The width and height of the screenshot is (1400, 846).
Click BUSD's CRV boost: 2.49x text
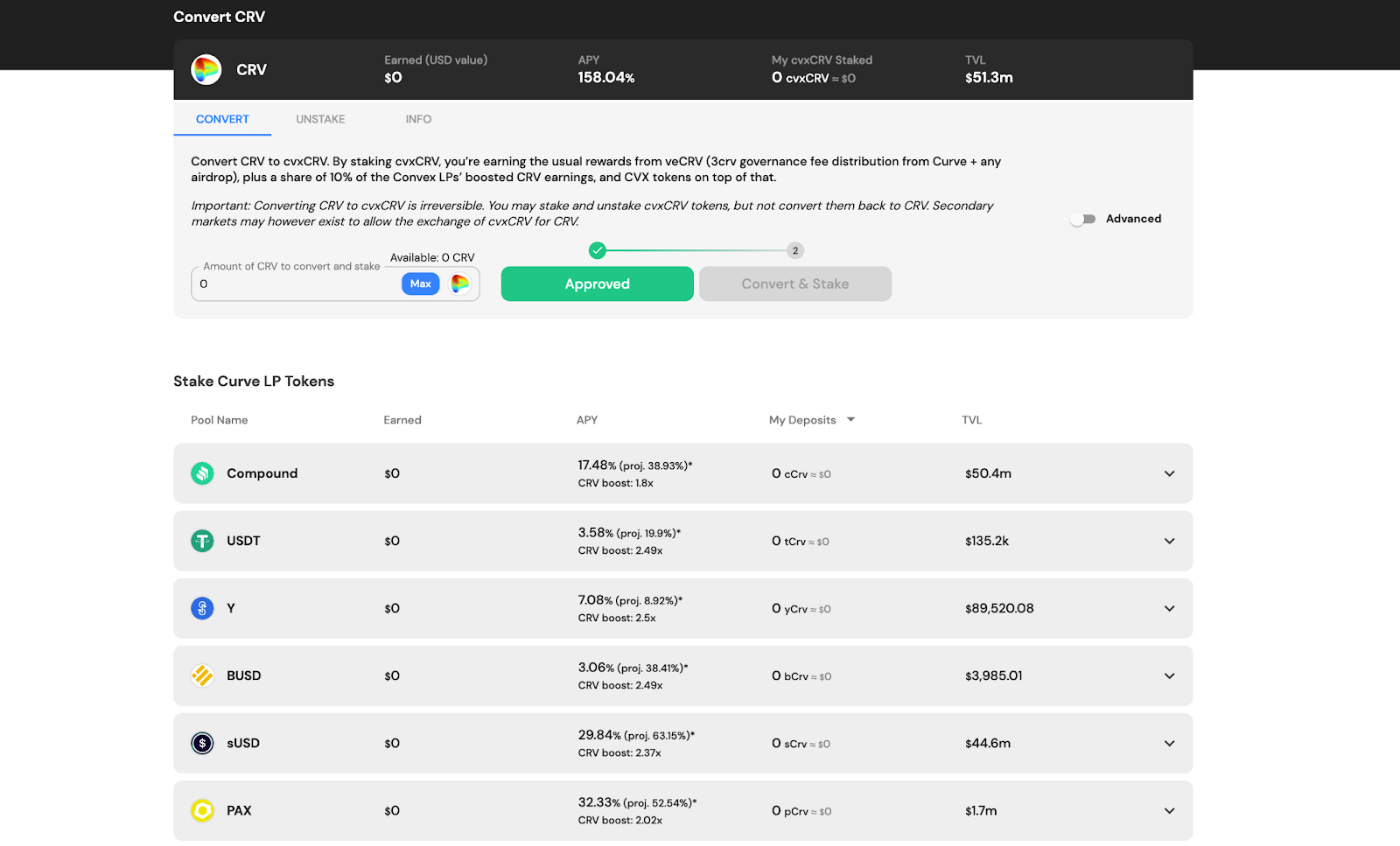[620, 685]
